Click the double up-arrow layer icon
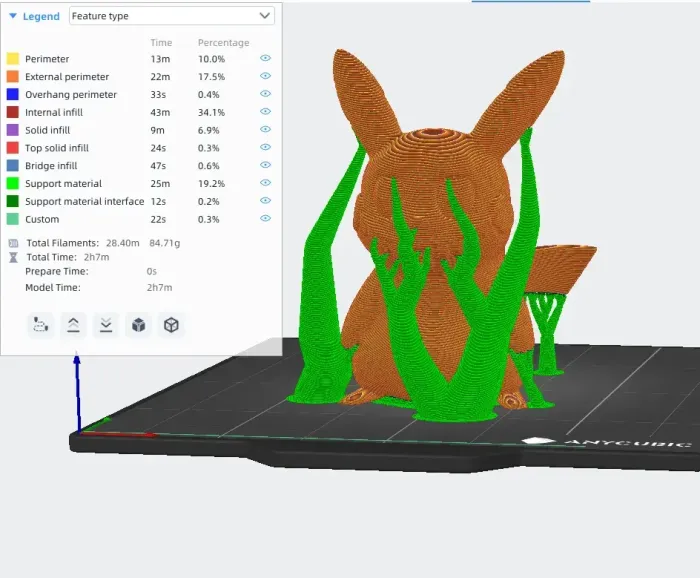Viewport: 700px width, 578px height. [x=73, y=325]
